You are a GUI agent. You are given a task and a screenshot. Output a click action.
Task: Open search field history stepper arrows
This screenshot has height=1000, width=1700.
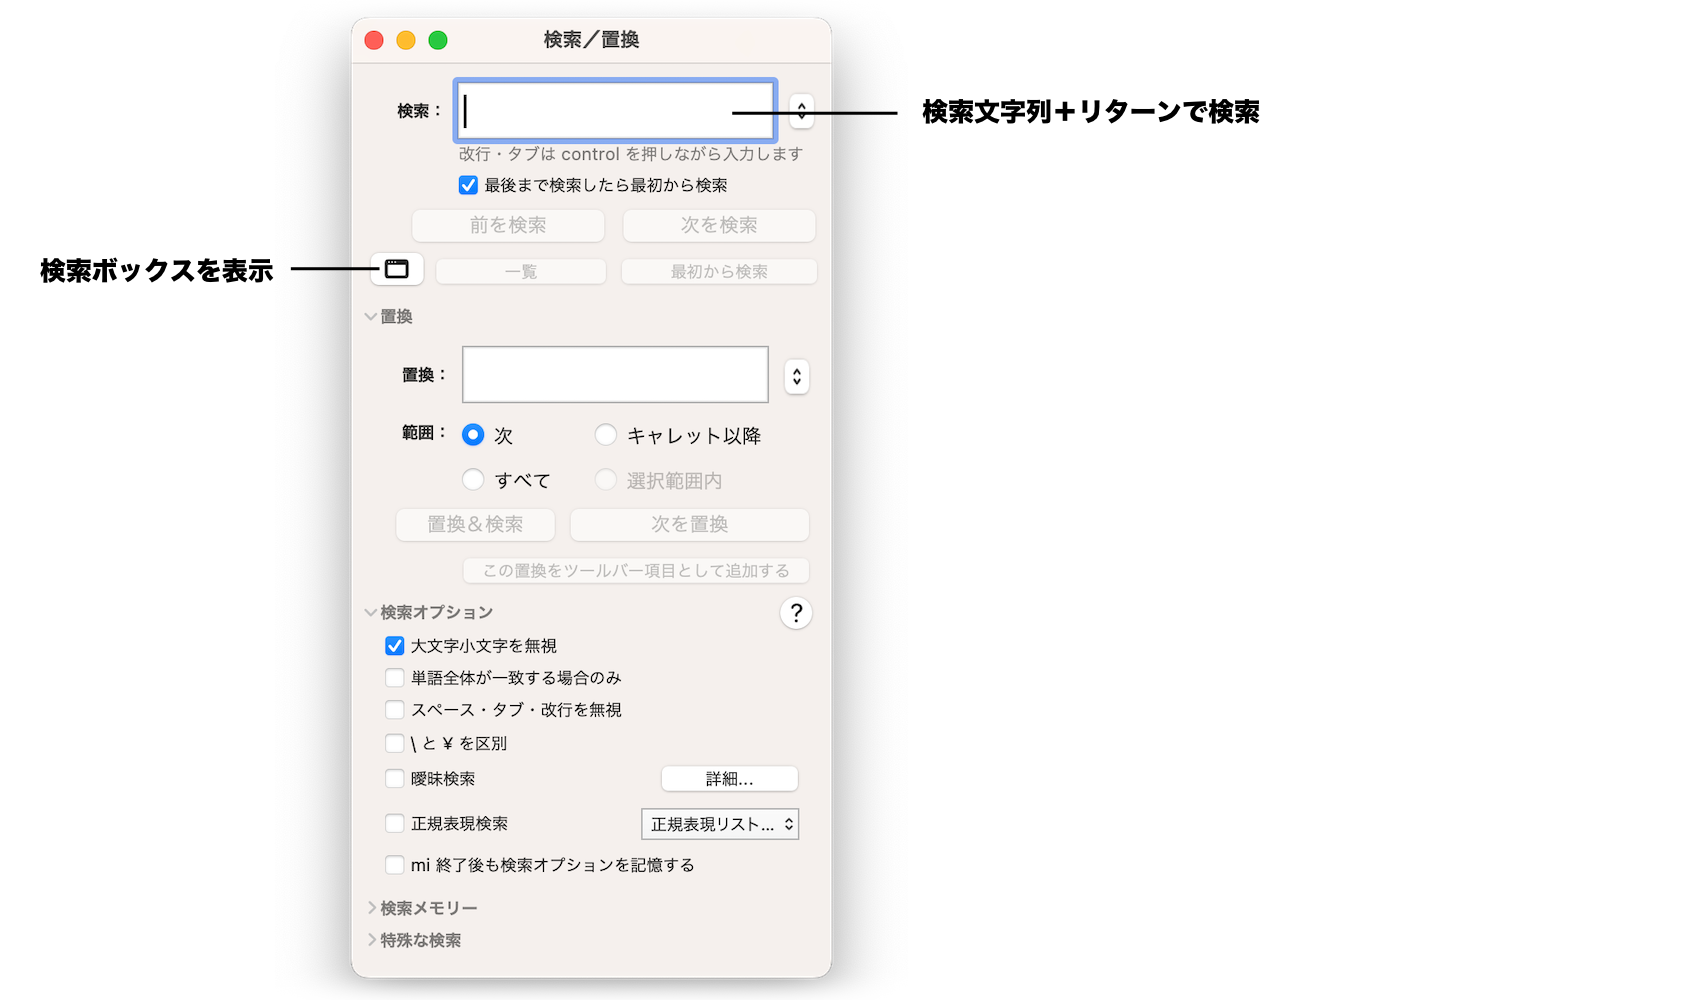click(802, 111)
